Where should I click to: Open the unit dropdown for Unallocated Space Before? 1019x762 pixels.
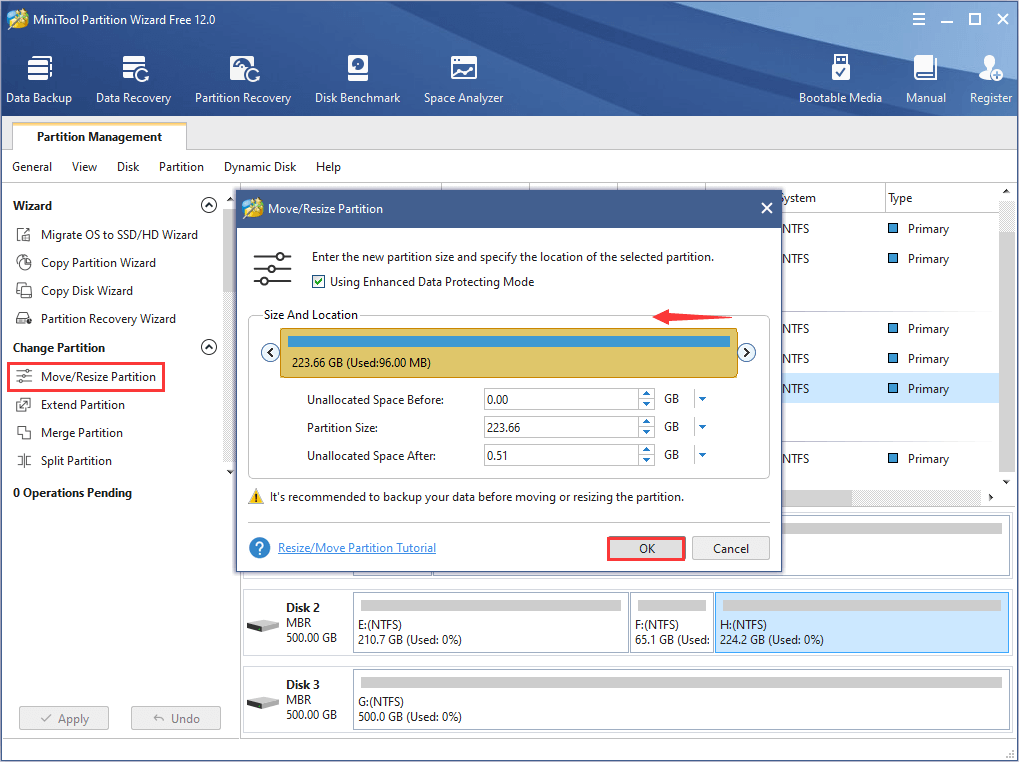pos(703,400)
